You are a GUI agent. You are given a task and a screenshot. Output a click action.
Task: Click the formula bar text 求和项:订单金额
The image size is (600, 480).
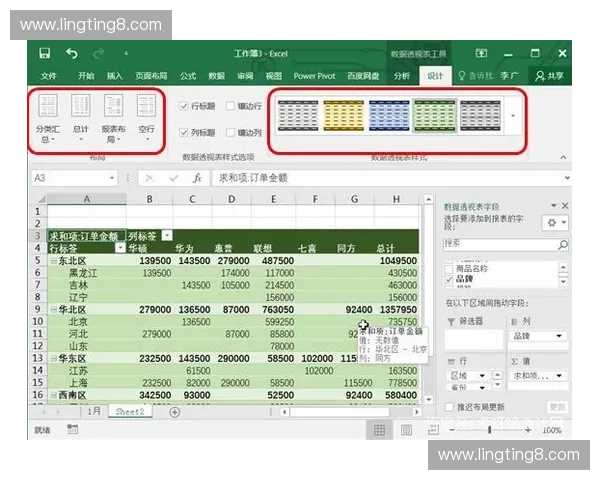(253, 178)
